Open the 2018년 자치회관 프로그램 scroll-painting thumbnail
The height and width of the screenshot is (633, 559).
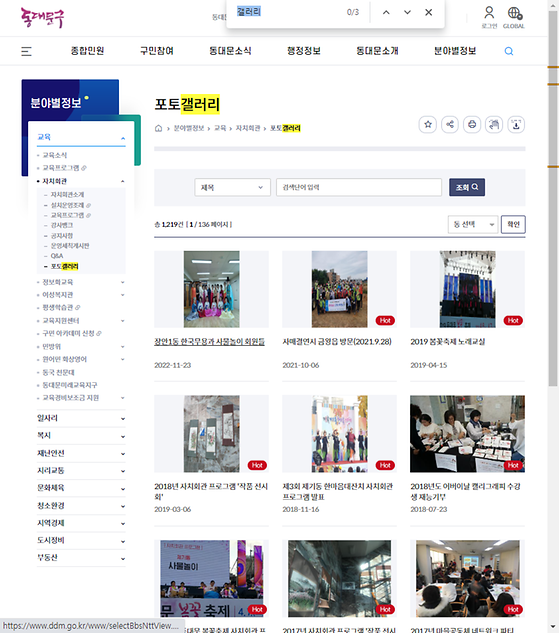point(211,434)
